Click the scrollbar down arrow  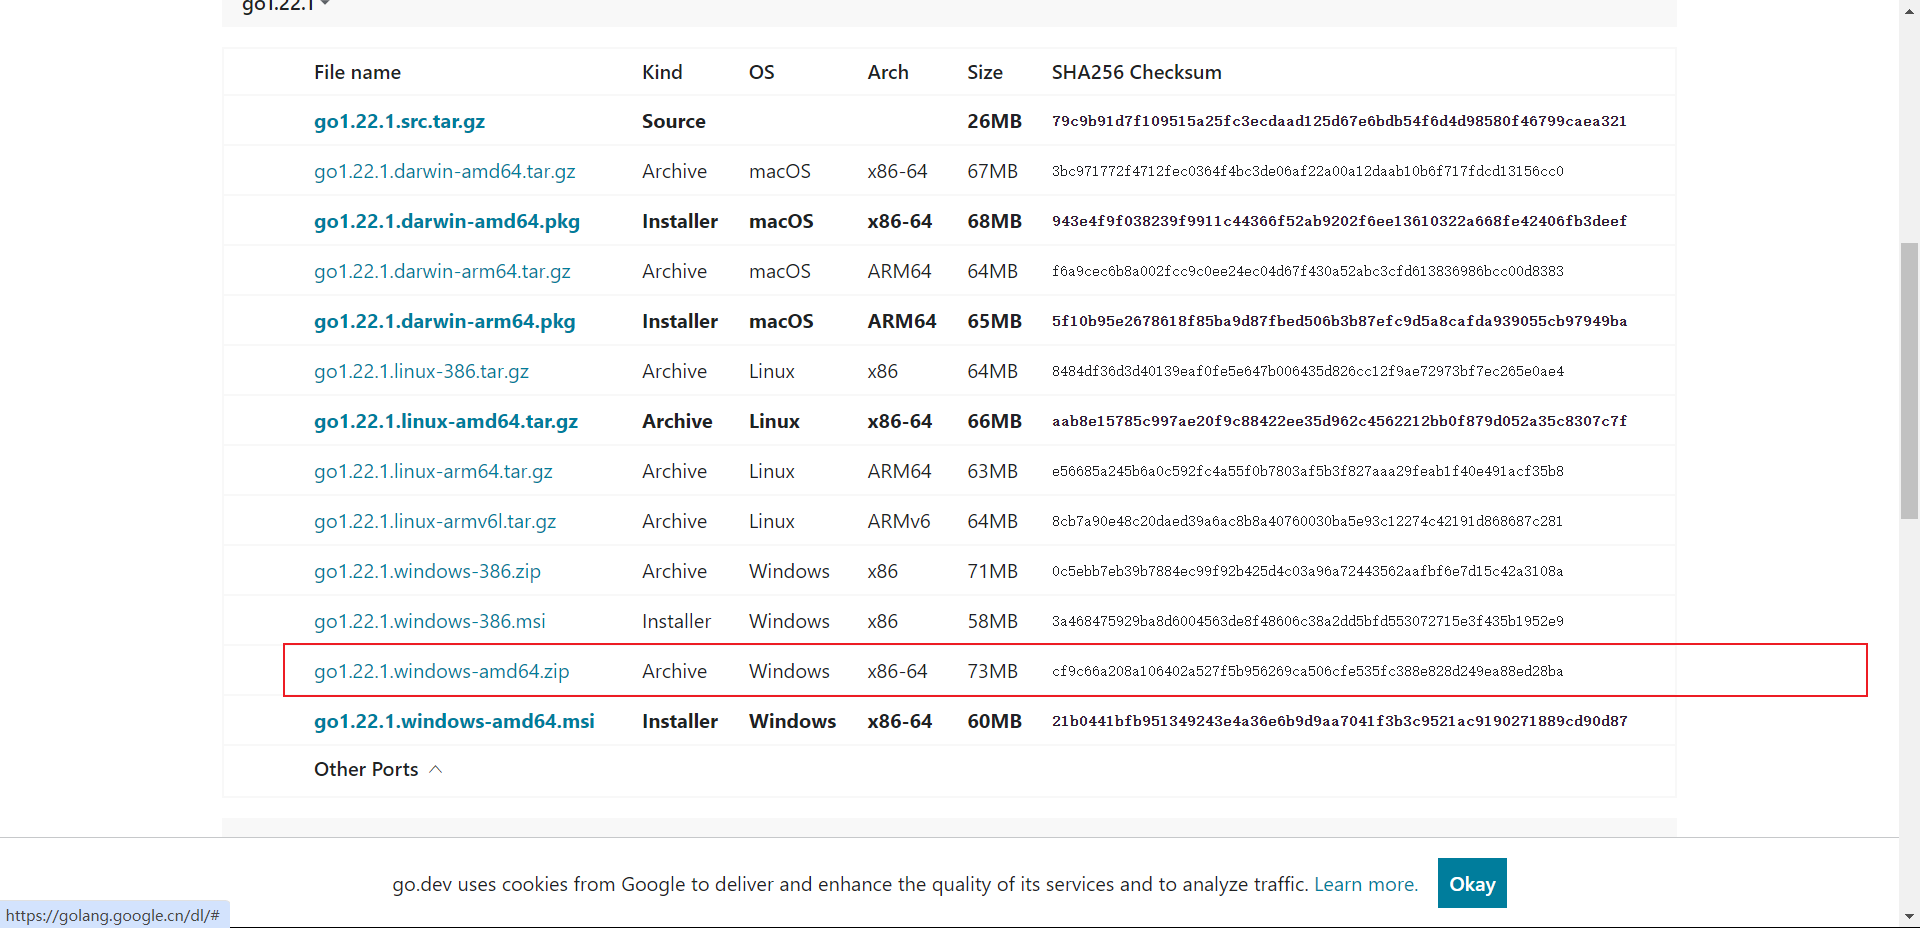(1909, 916)
